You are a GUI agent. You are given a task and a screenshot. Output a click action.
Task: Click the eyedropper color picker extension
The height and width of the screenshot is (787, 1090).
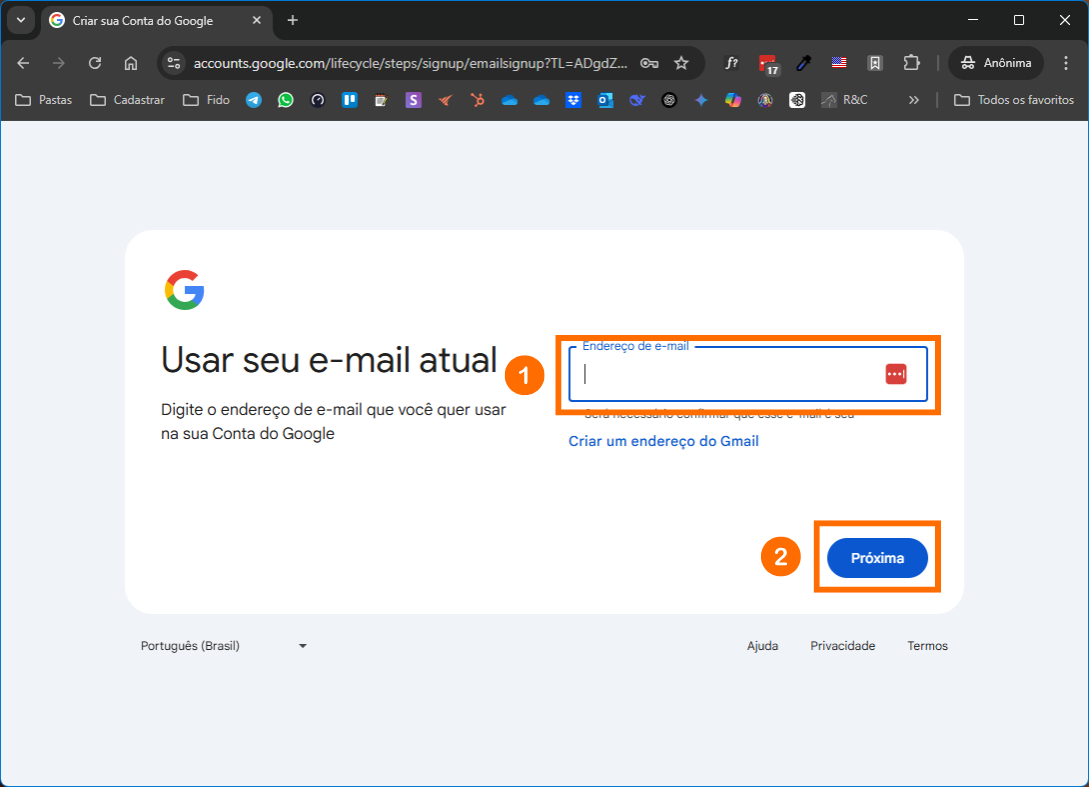[x=803, y=63]
